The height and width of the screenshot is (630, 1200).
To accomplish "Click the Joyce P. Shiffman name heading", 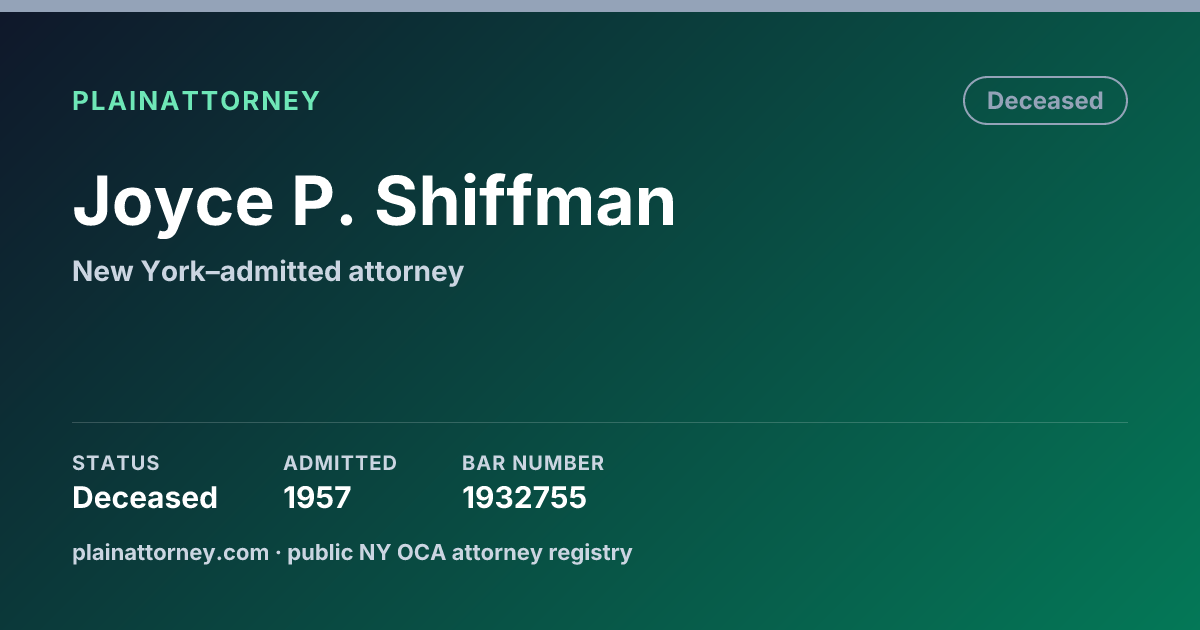I will coord(374,201).
